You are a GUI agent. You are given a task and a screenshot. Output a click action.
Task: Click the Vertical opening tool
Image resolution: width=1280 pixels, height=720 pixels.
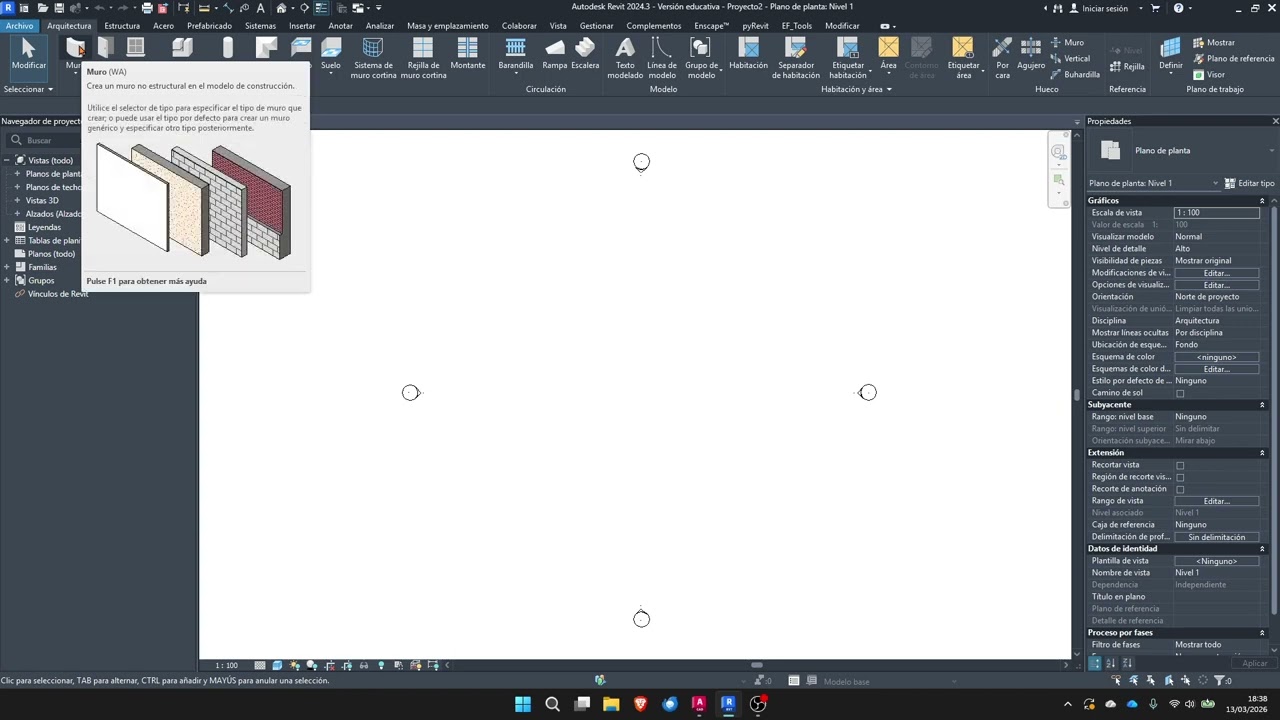(1070, 58)
